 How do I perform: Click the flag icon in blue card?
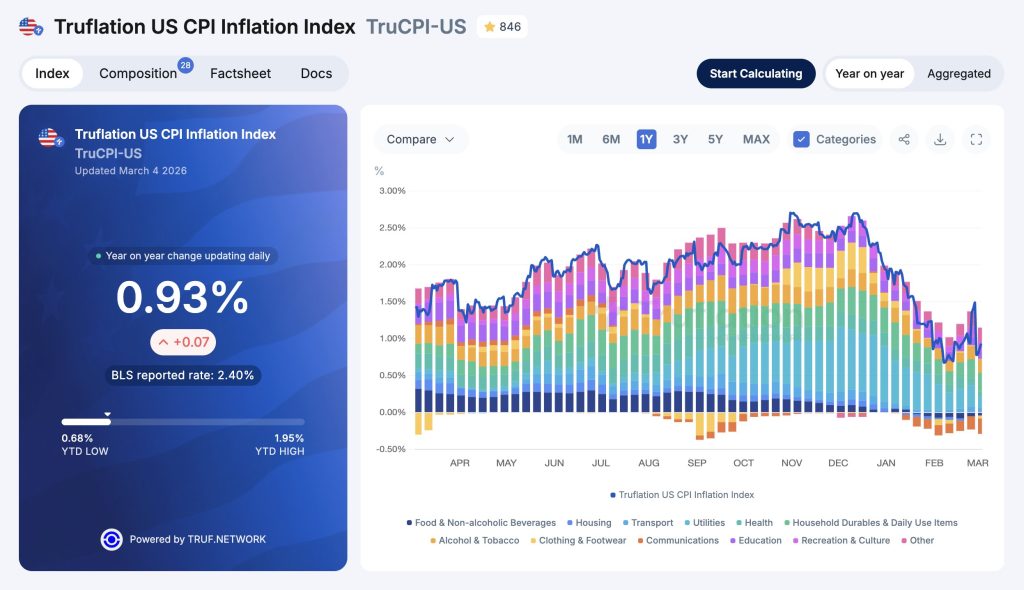[50, 138]
